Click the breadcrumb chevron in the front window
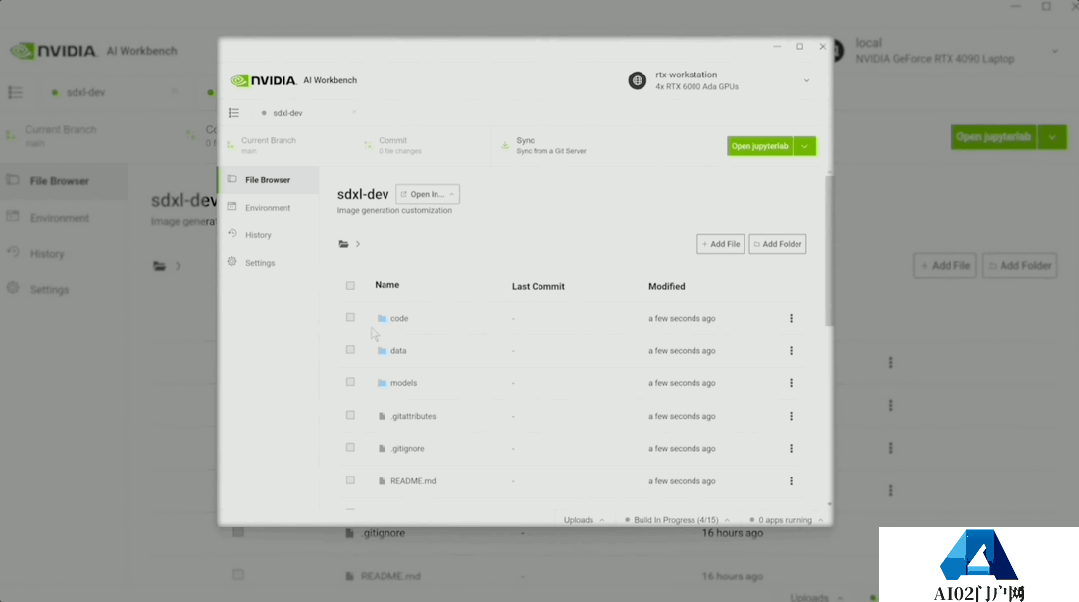Viewport: 1079px width, 602px height. point(358,244)
